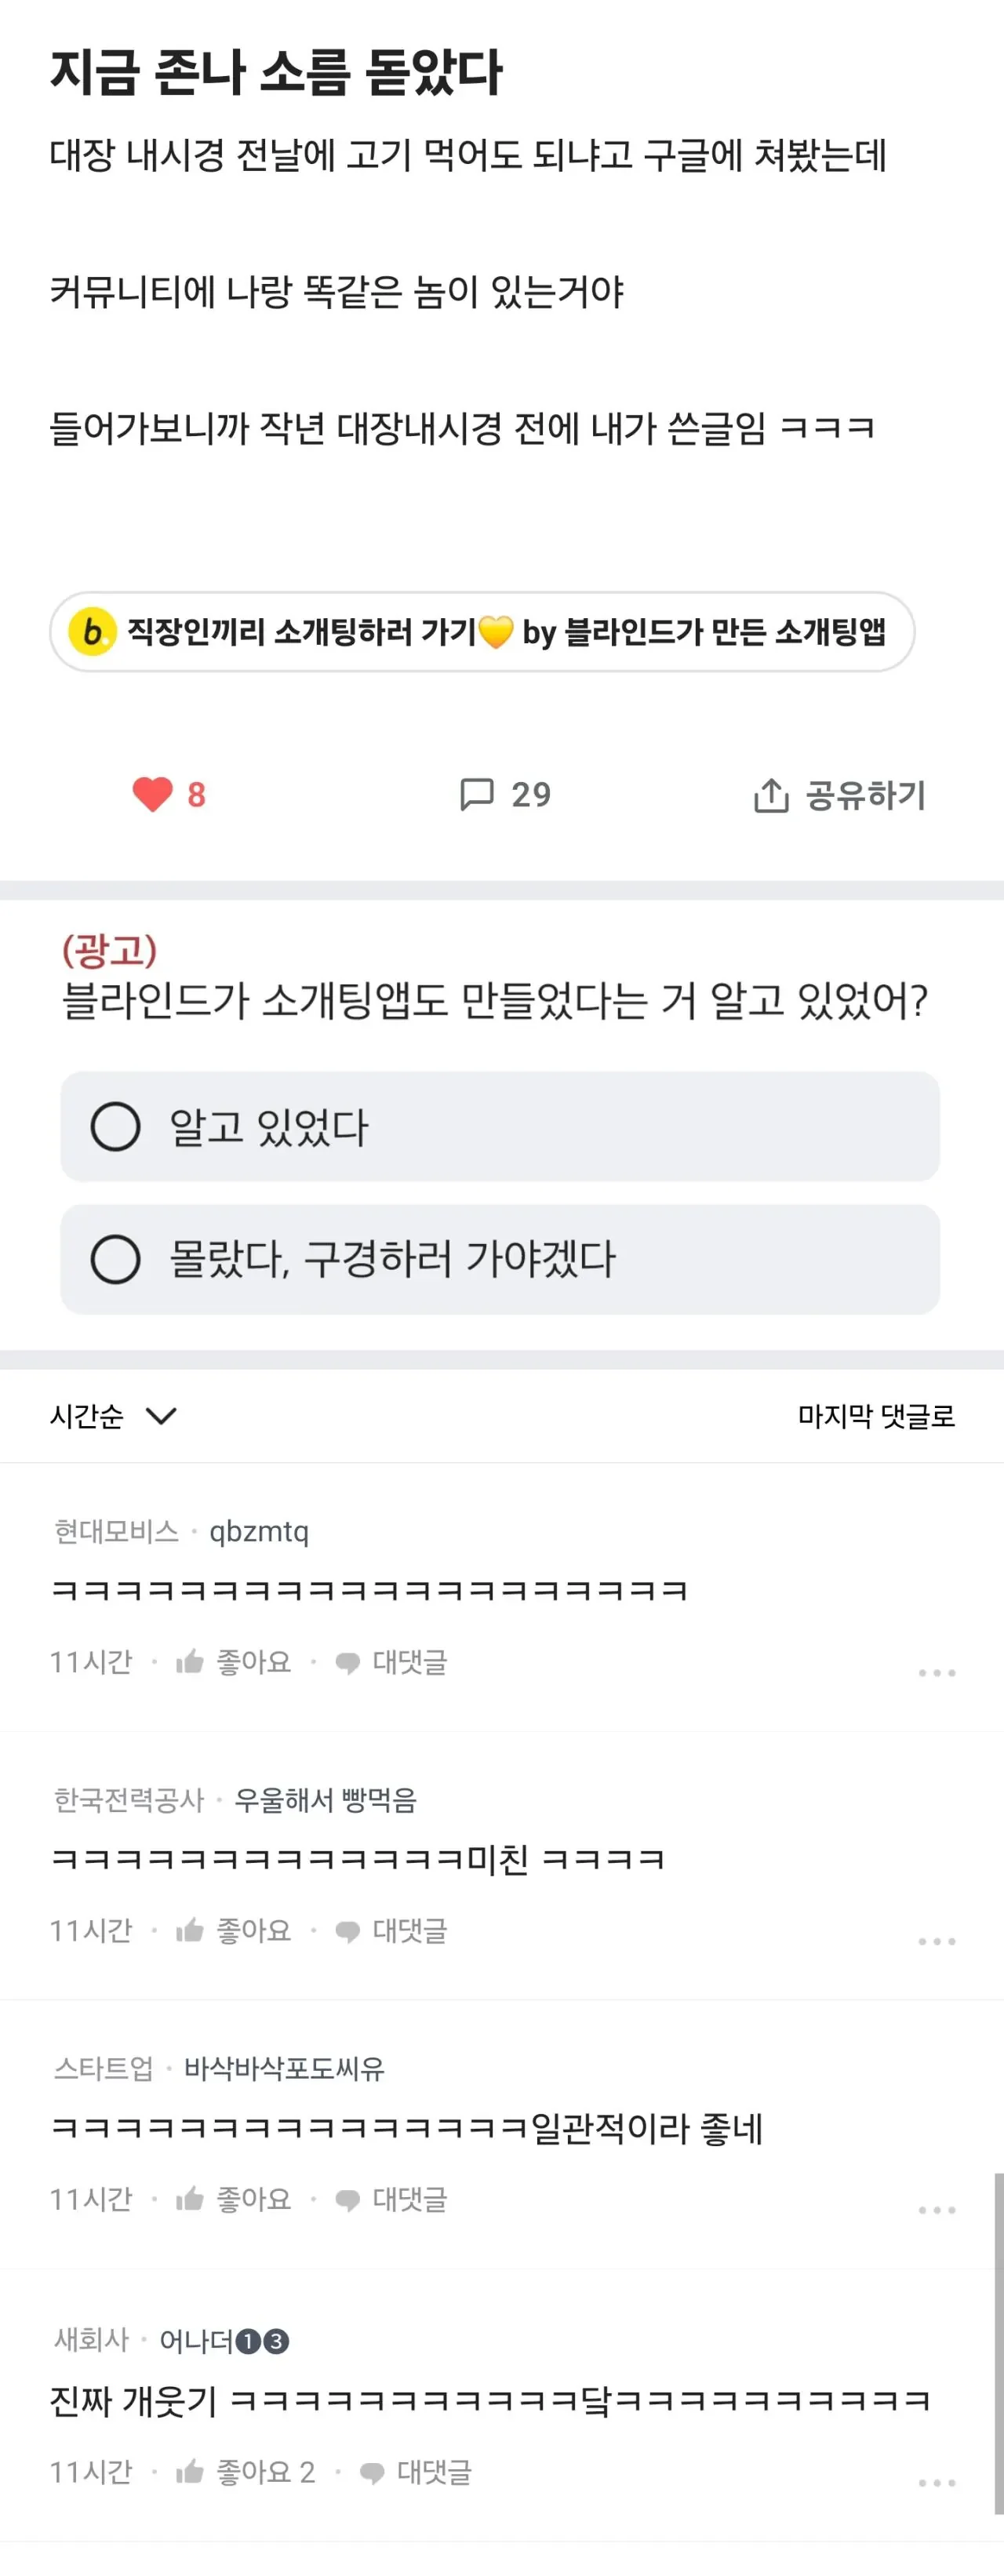
Task: Tap the red heart like icon
Action: tap(153, 795)
